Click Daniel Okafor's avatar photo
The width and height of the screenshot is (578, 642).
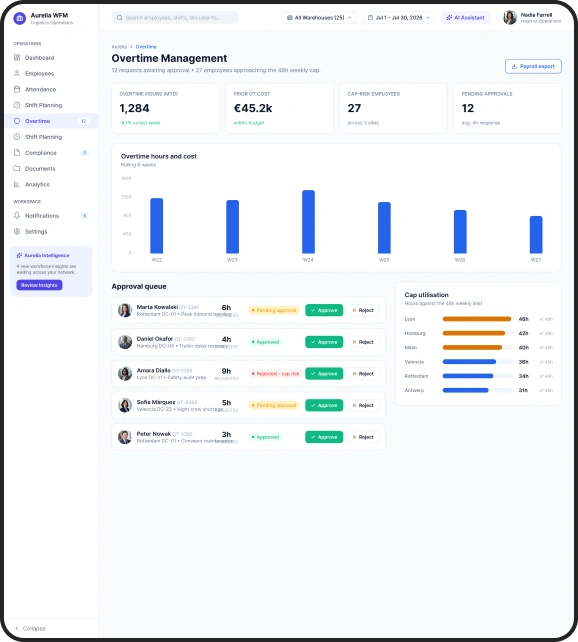[x=125, y=342]
